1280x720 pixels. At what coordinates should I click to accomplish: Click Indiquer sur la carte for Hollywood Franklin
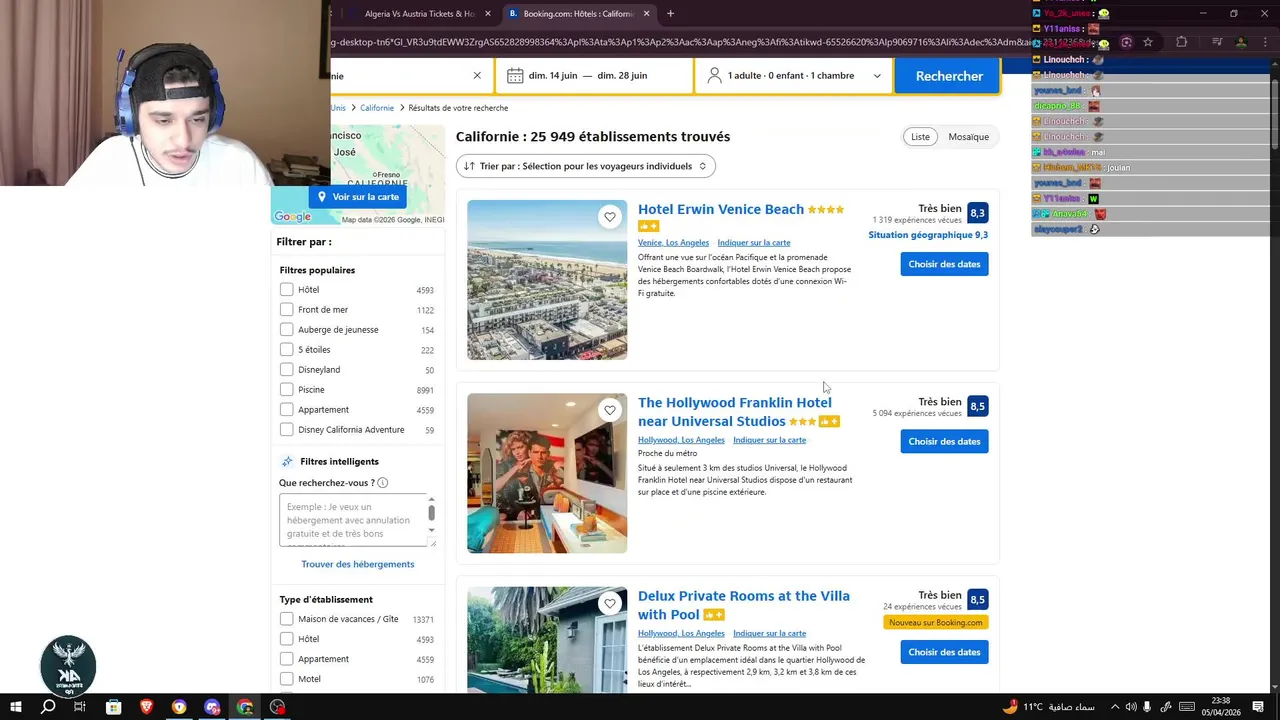tap(769, 440)
